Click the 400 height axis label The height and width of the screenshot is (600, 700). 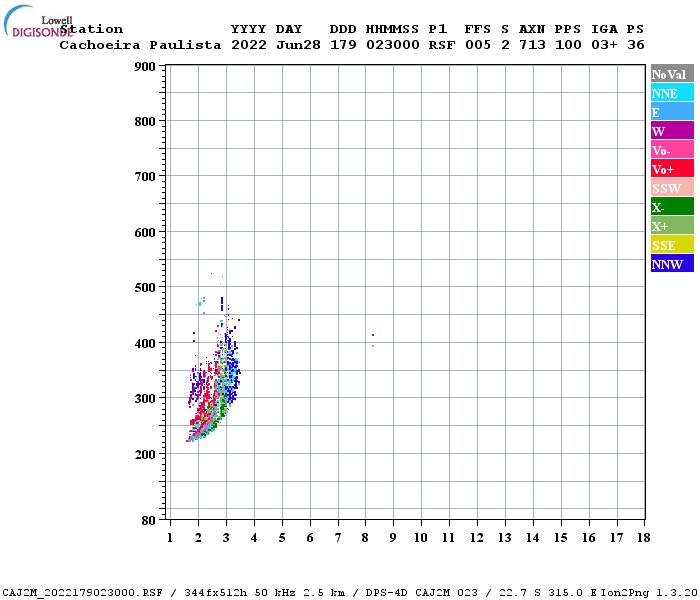click(x=145, y=343)
